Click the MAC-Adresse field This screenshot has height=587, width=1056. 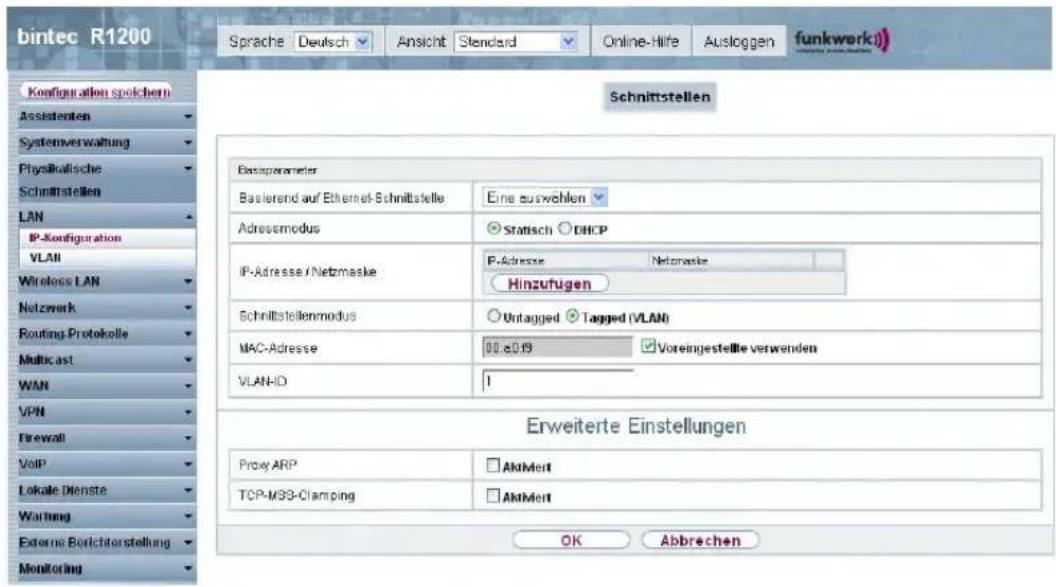(x=558, y=347)
